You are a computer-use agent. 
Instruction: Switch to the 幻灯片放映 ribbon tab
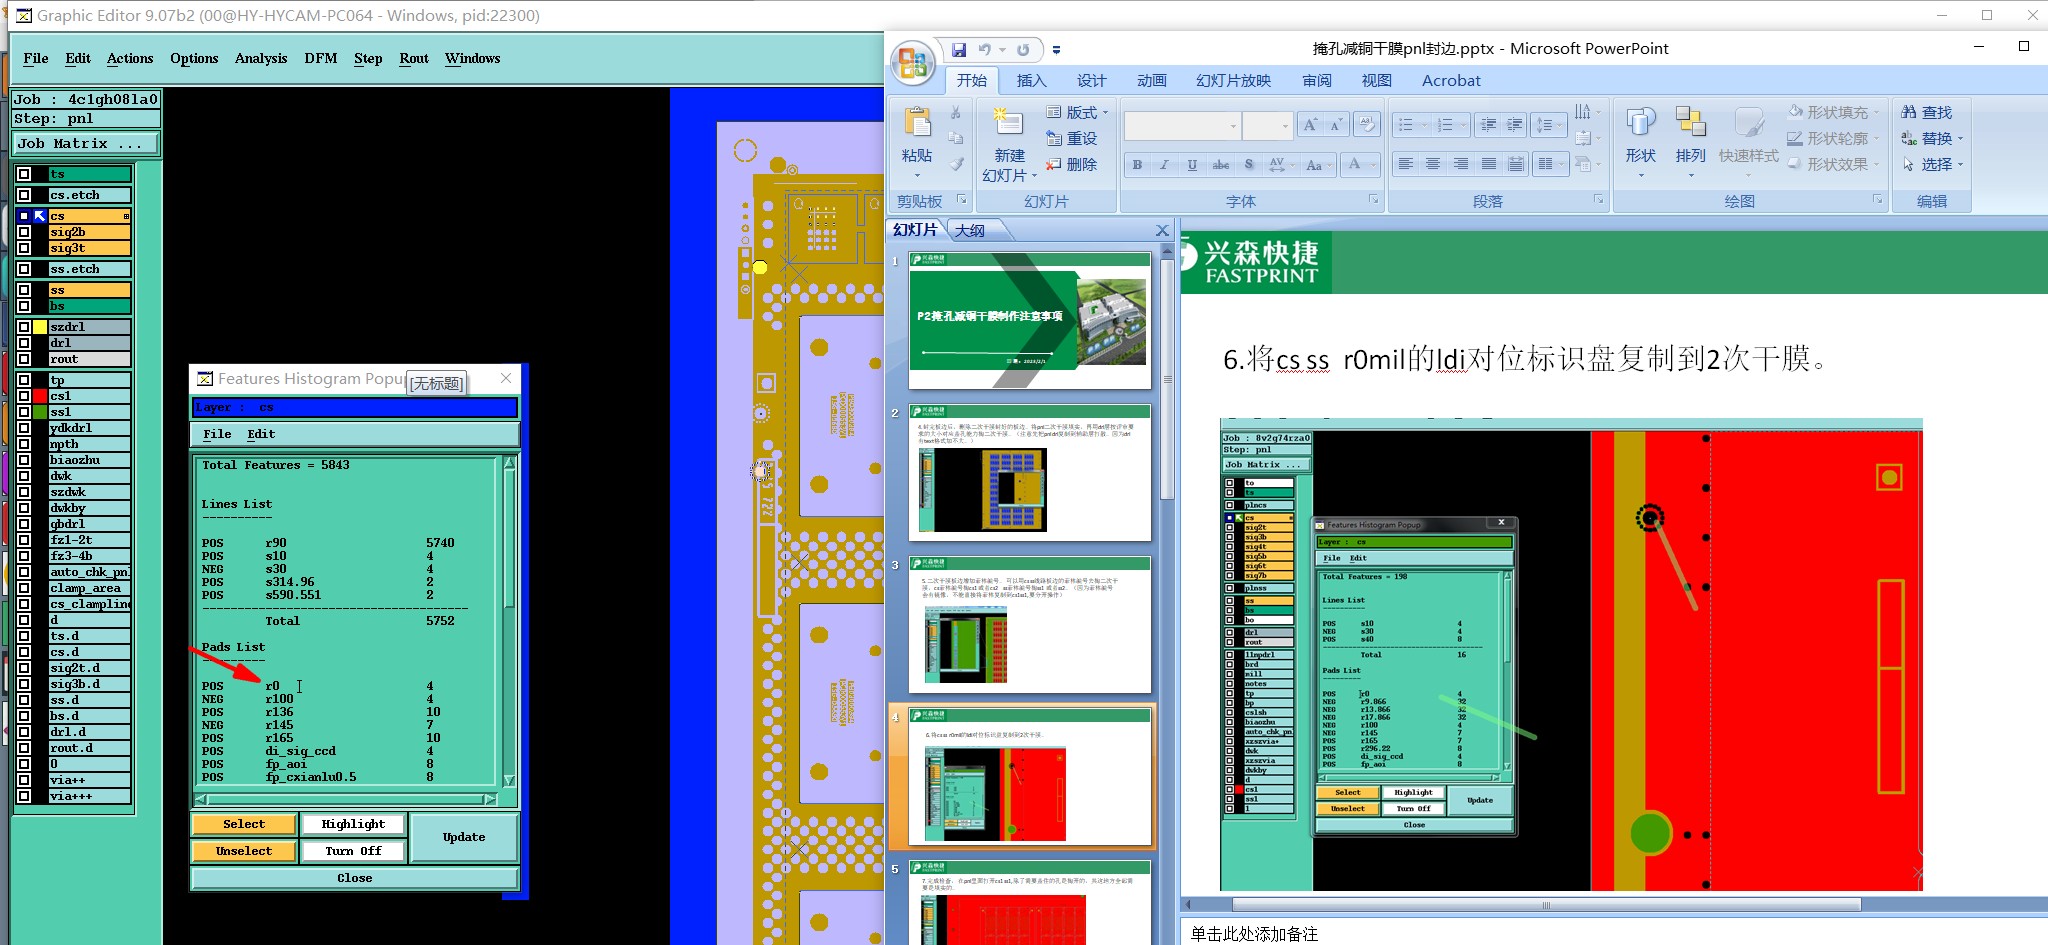pyautogui.click(x=1234, y=81)
